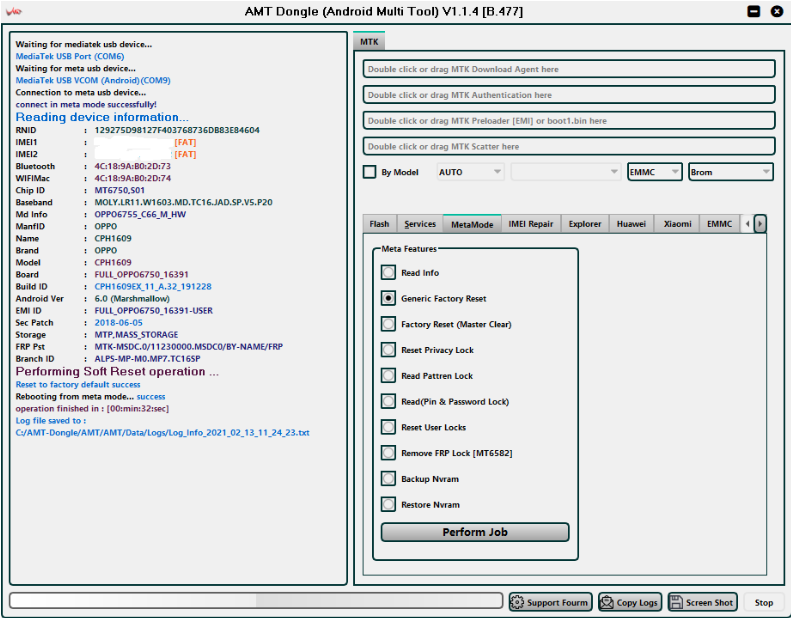Click the AMT Dongle logo icon
Screen dimensions: 792x620
click(x=14, y=11)
